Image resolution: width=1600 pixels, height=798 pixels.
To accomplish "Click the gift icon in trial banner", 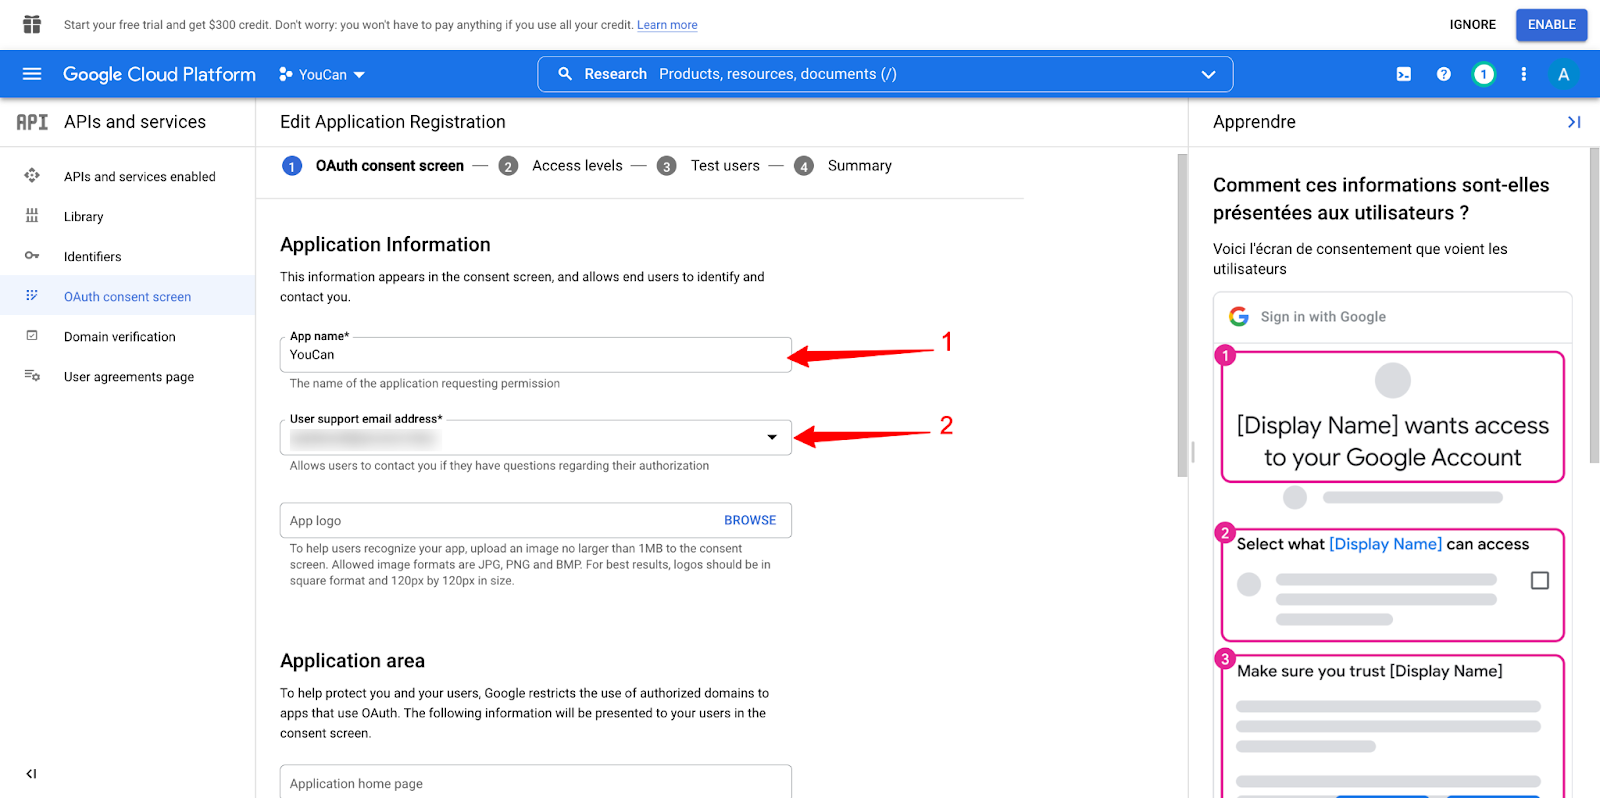I will click(x=32, y=24).
